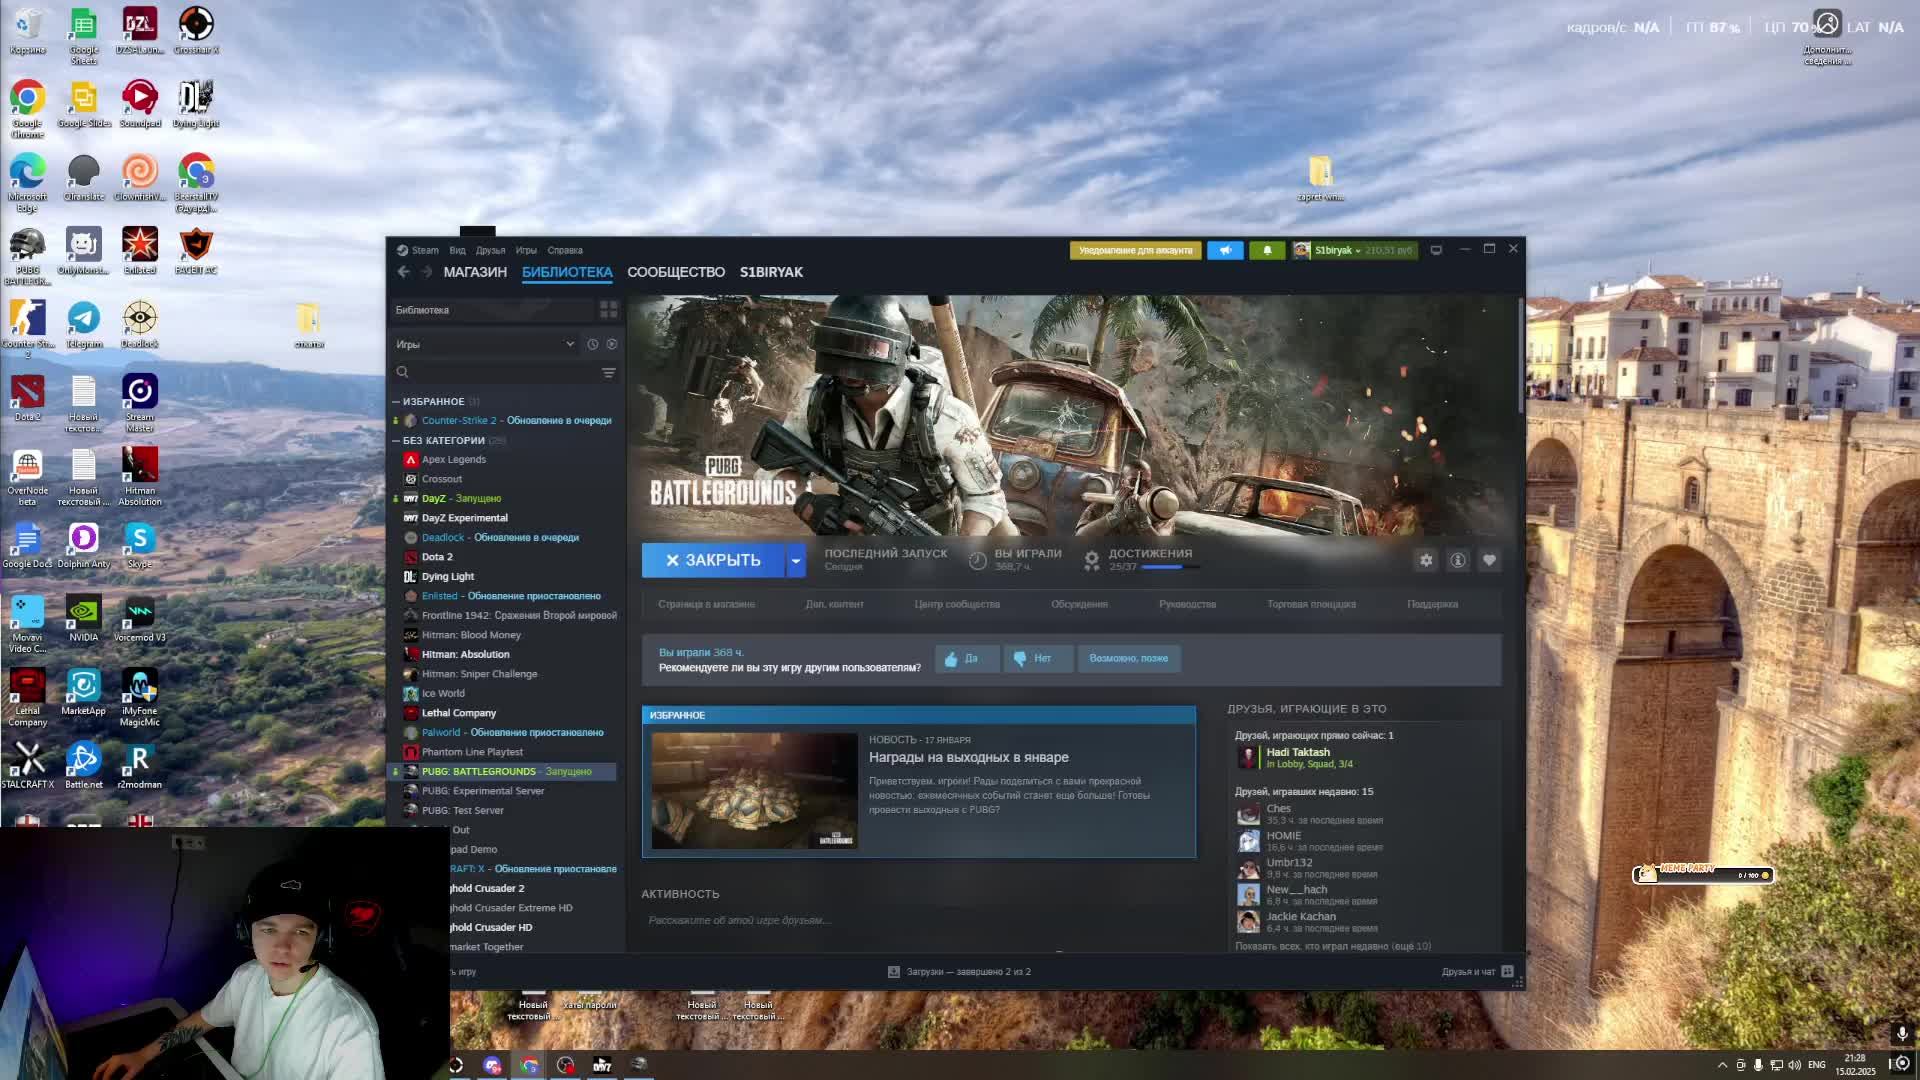Open advanced library filter options icon
Viewport: 1920px width, 1080px height.
click(x=608, y=373)
